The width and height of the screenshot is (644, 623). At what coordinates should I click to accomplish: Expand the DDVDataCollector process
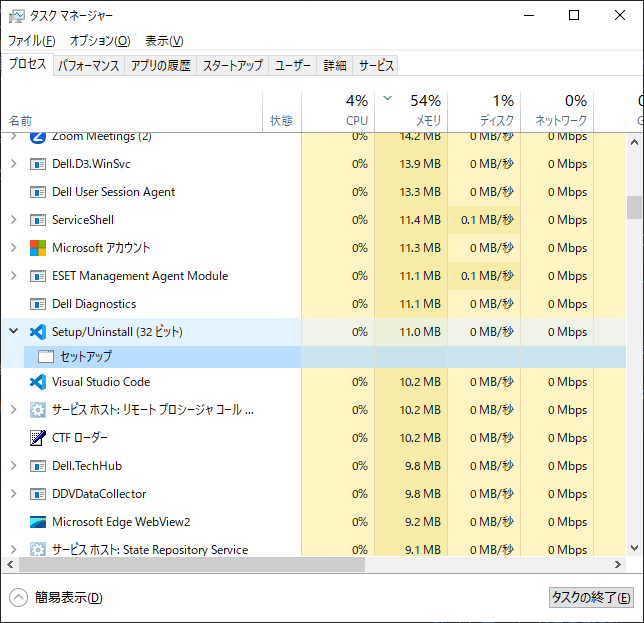tap(14, 494)
